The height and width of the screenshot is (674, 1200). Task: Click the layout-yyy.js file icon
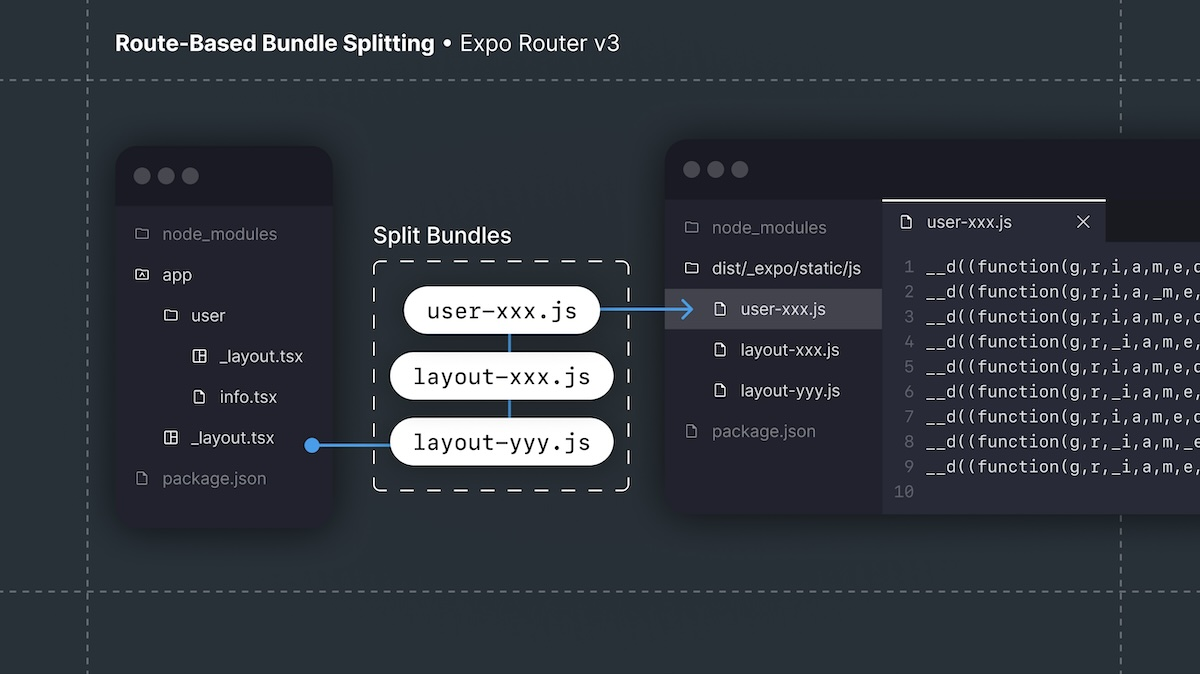[x=722, y=390]
